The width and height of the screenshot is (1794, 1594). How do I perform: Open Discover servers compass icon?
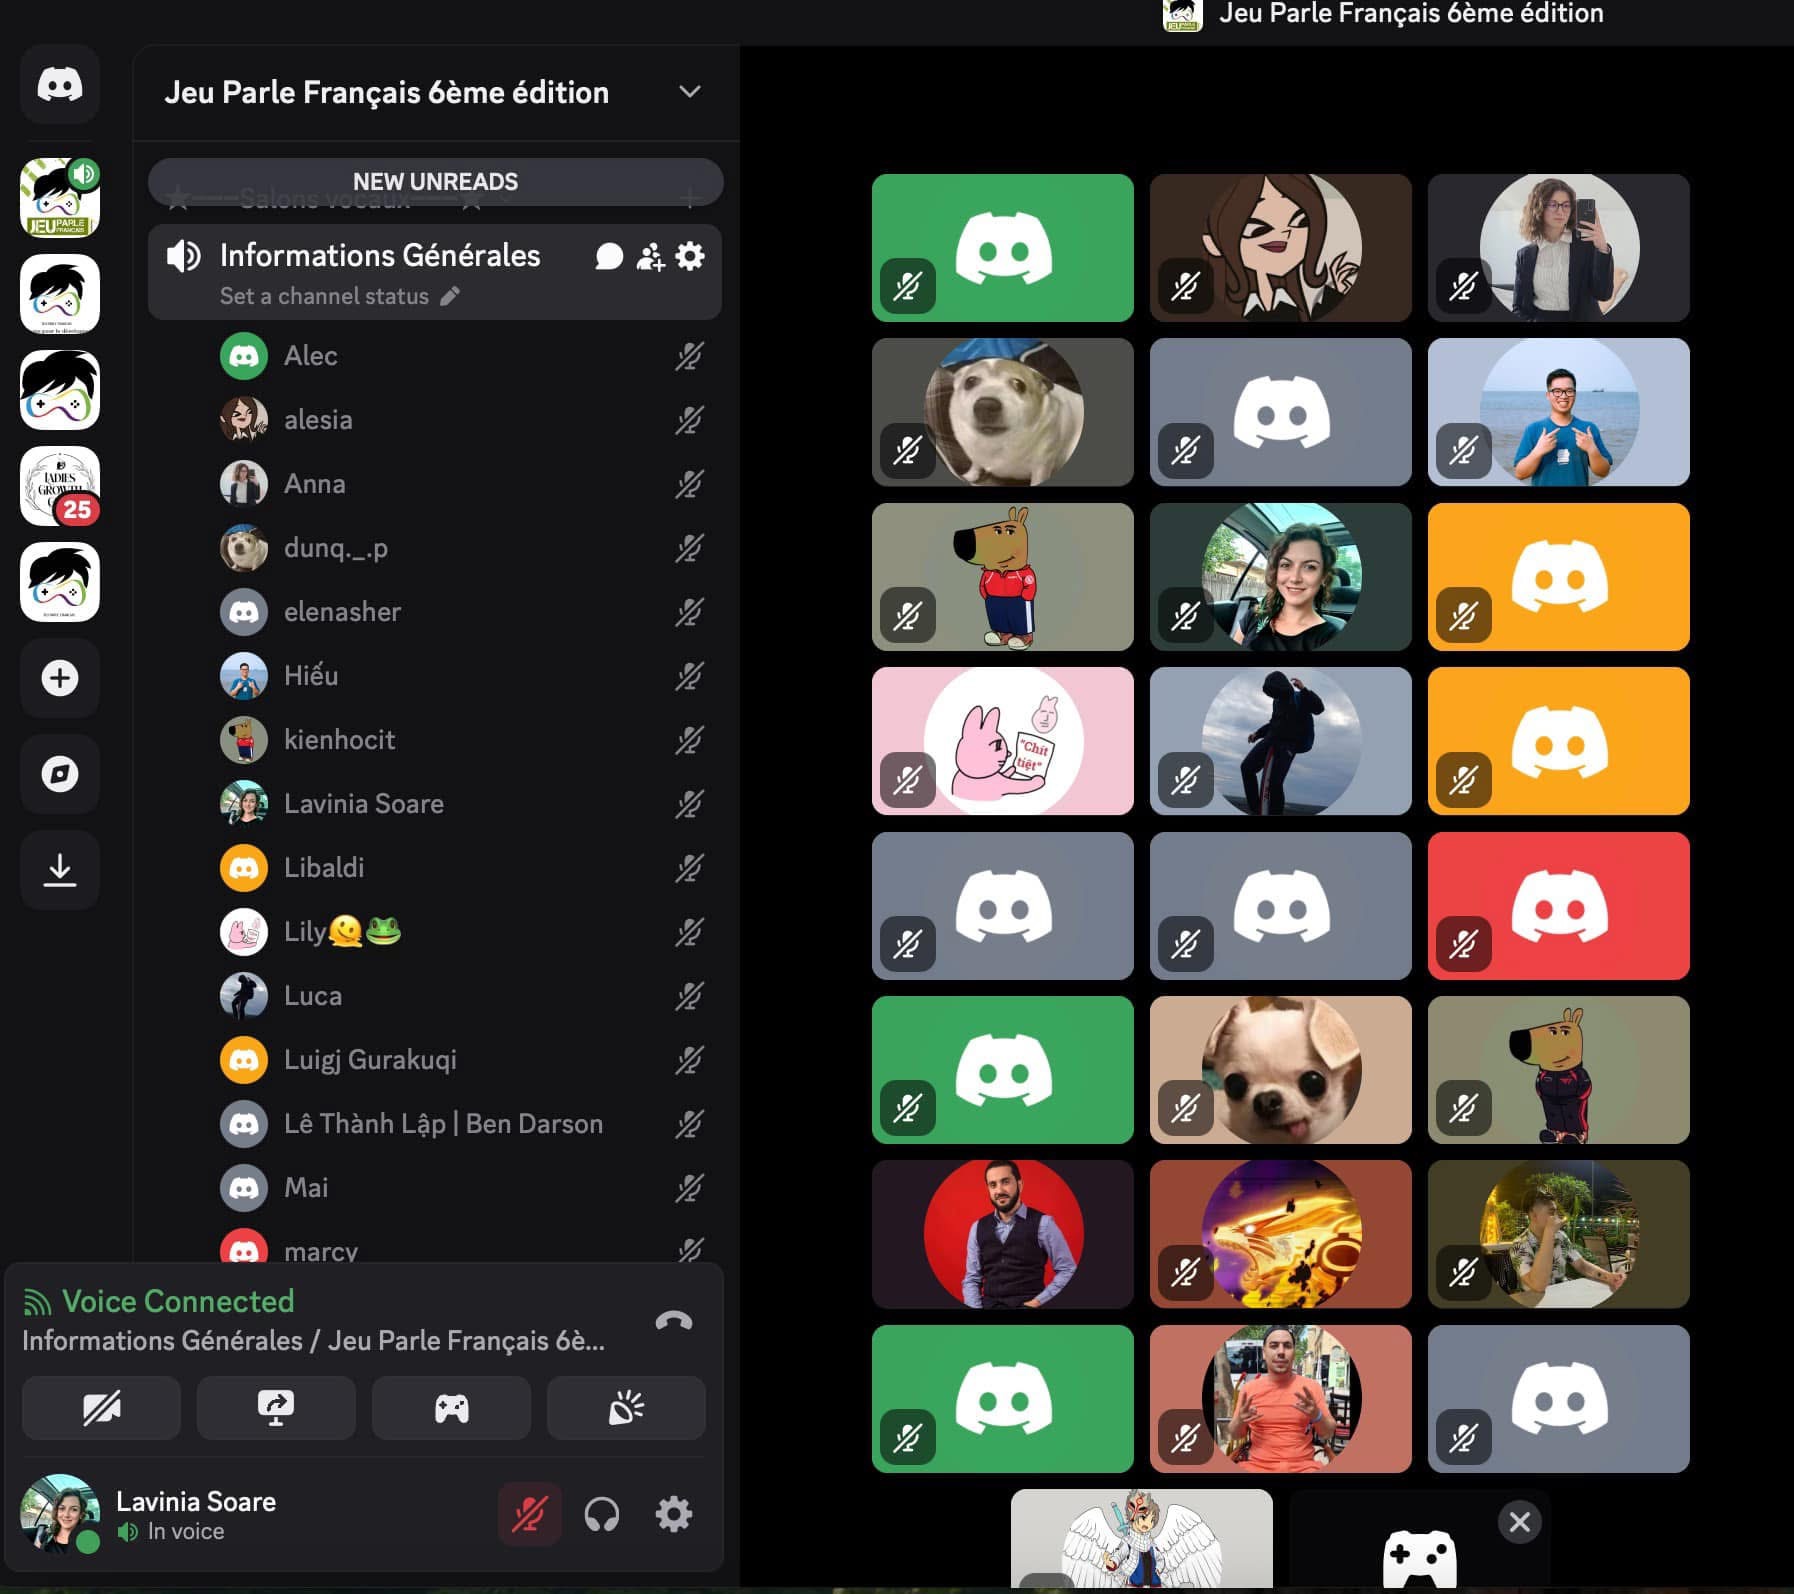click(60, 774)
